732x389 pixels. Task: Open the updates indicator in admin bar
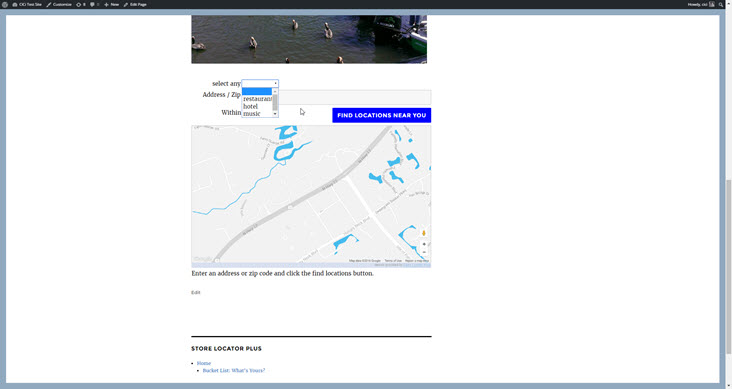[81, 4]
